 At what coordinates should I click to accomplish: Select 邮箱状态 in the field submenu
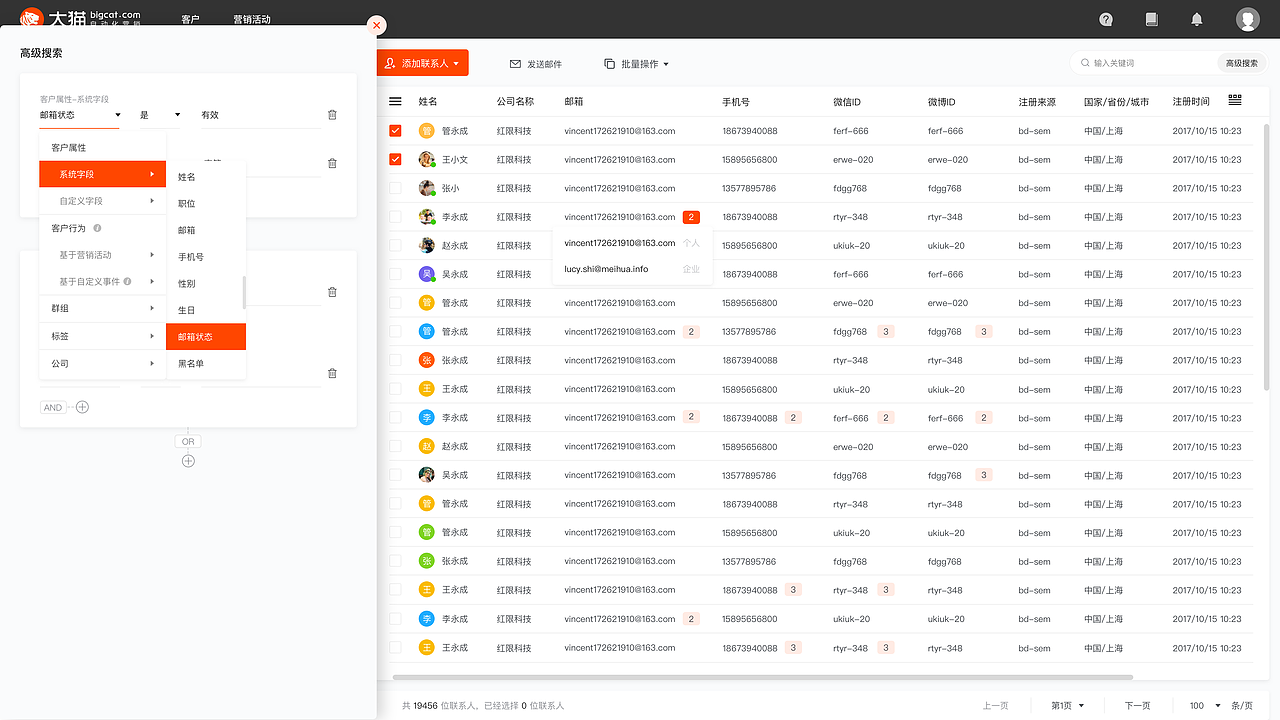point(205,337)
